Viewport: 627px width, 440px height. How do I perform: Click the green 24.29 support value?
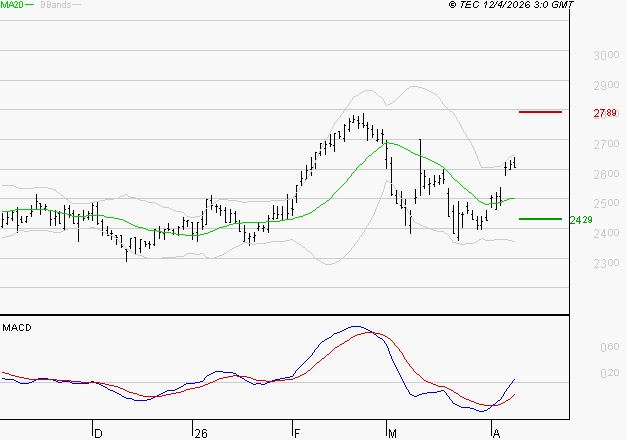581,220
